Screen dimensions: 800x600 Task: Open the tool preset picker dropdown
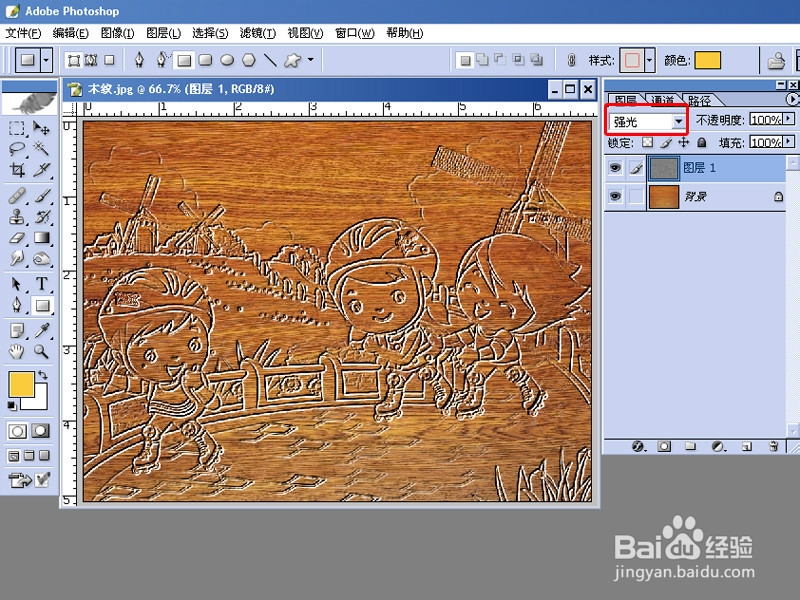(46, 60)
